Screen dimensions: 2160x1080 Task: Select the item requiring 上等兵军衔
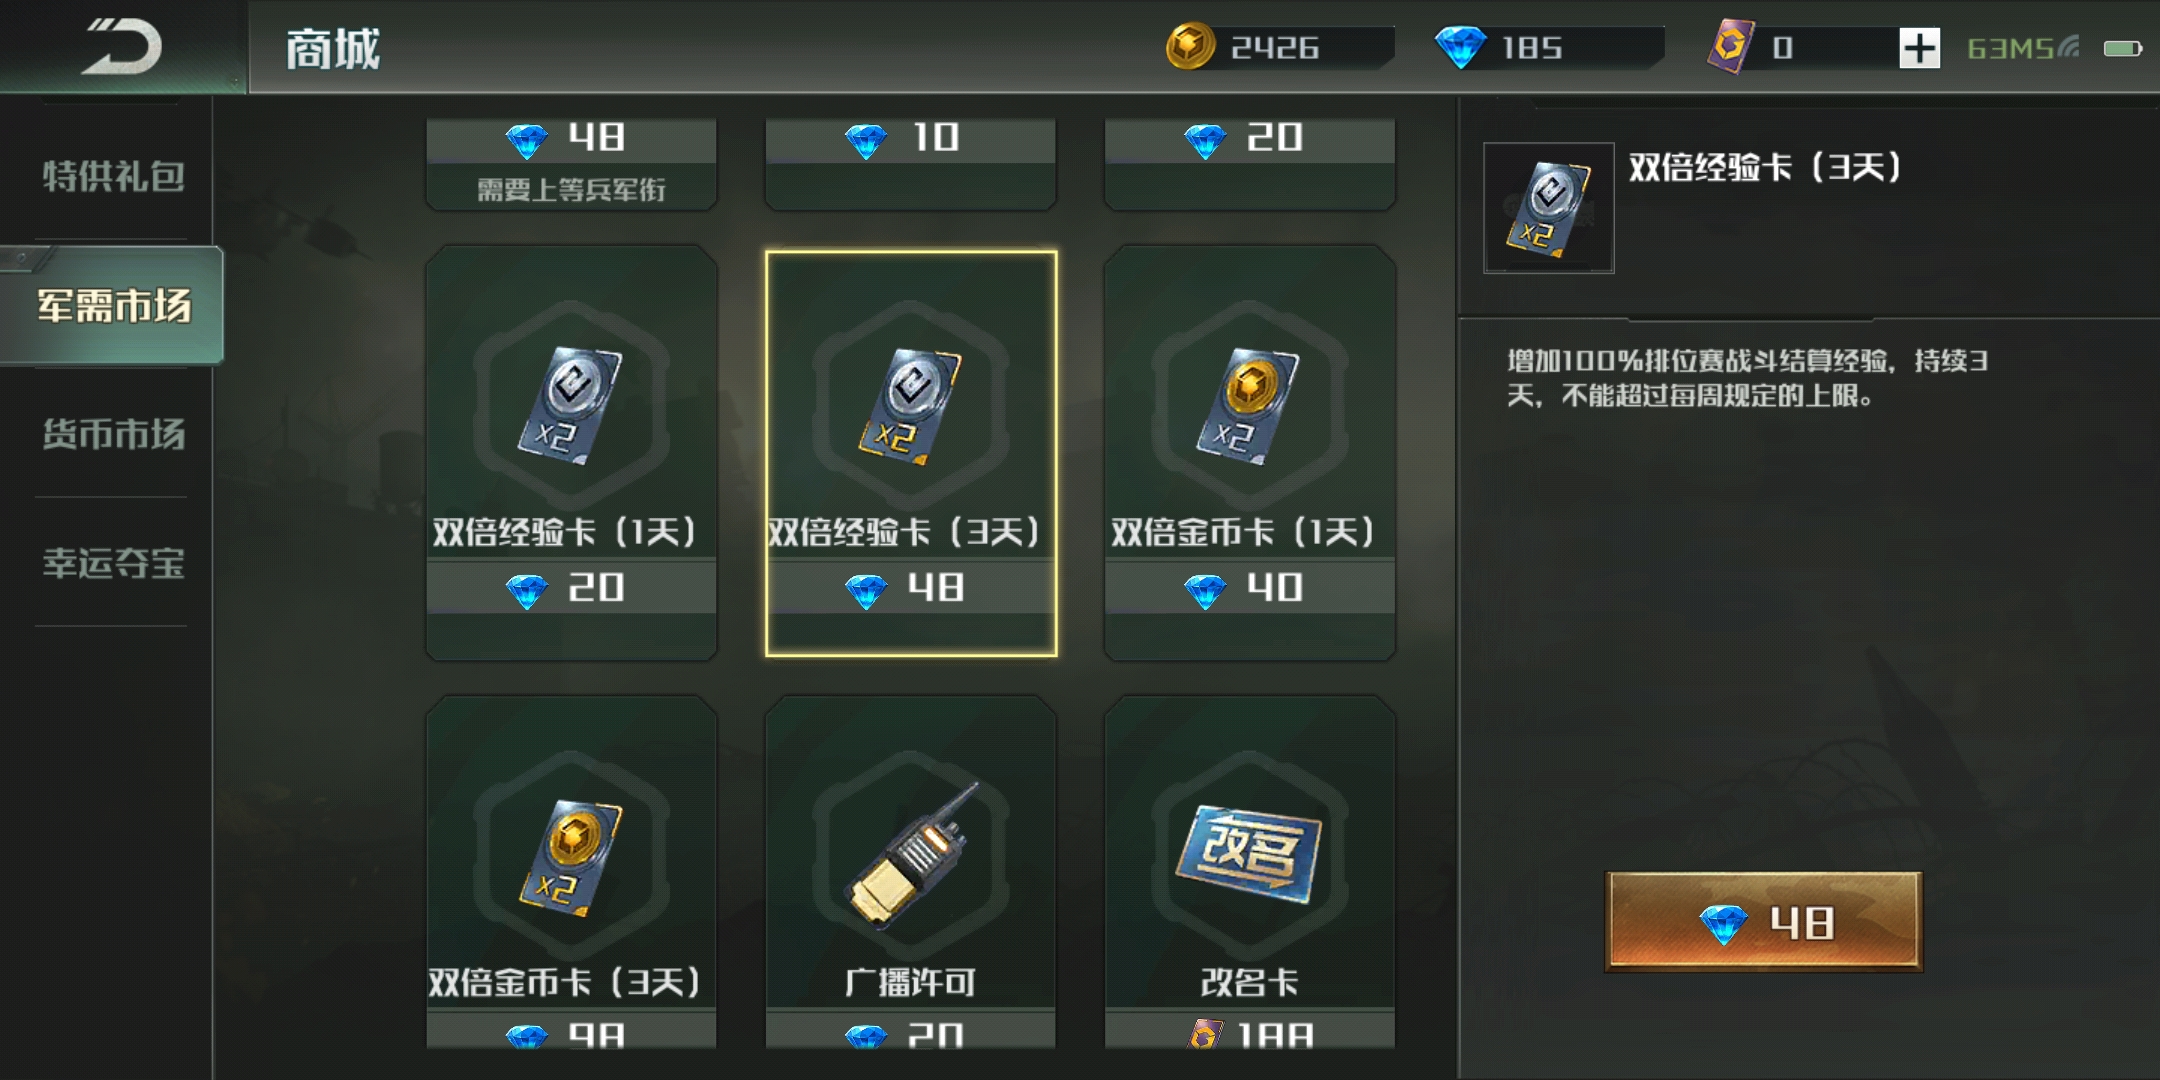[x=571, y=164]
